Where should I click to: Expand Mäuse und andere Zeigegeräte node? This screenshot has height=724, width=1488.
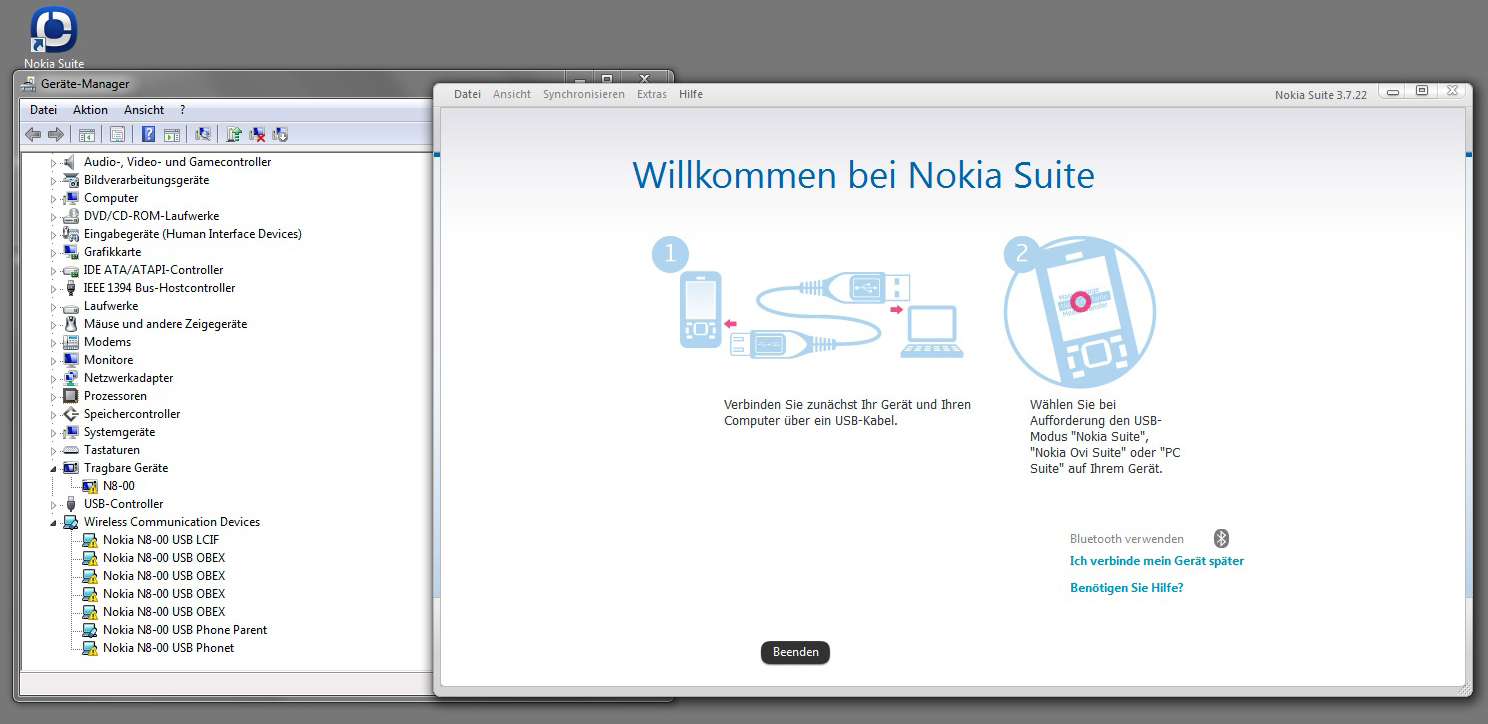pos(54,324)
